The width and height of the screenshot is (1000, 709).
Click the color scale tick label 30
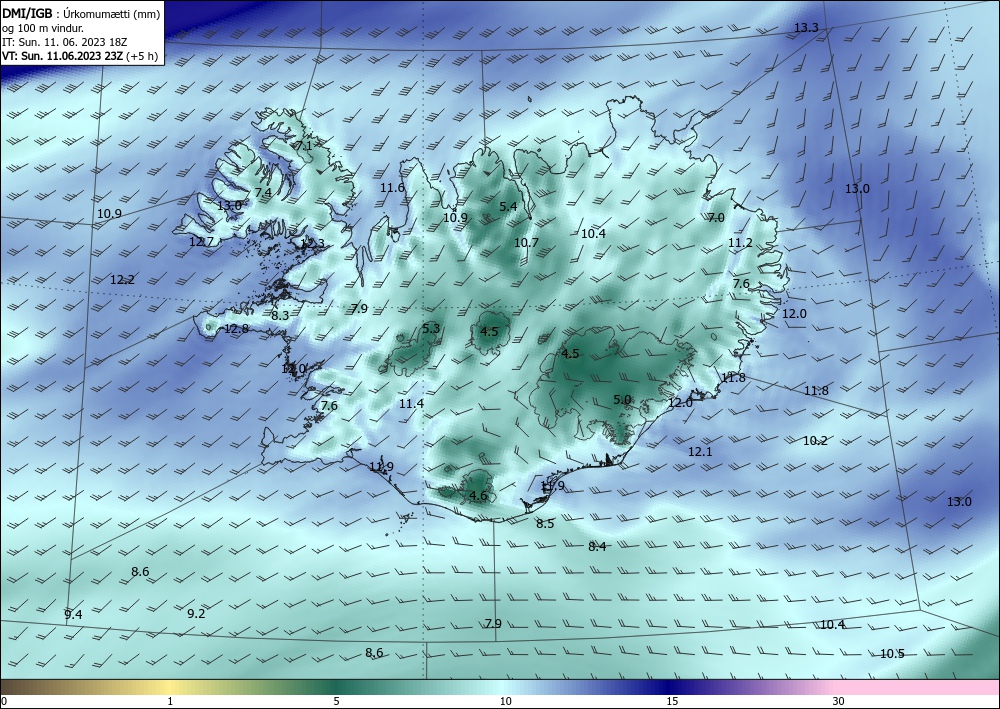(839, 701)
